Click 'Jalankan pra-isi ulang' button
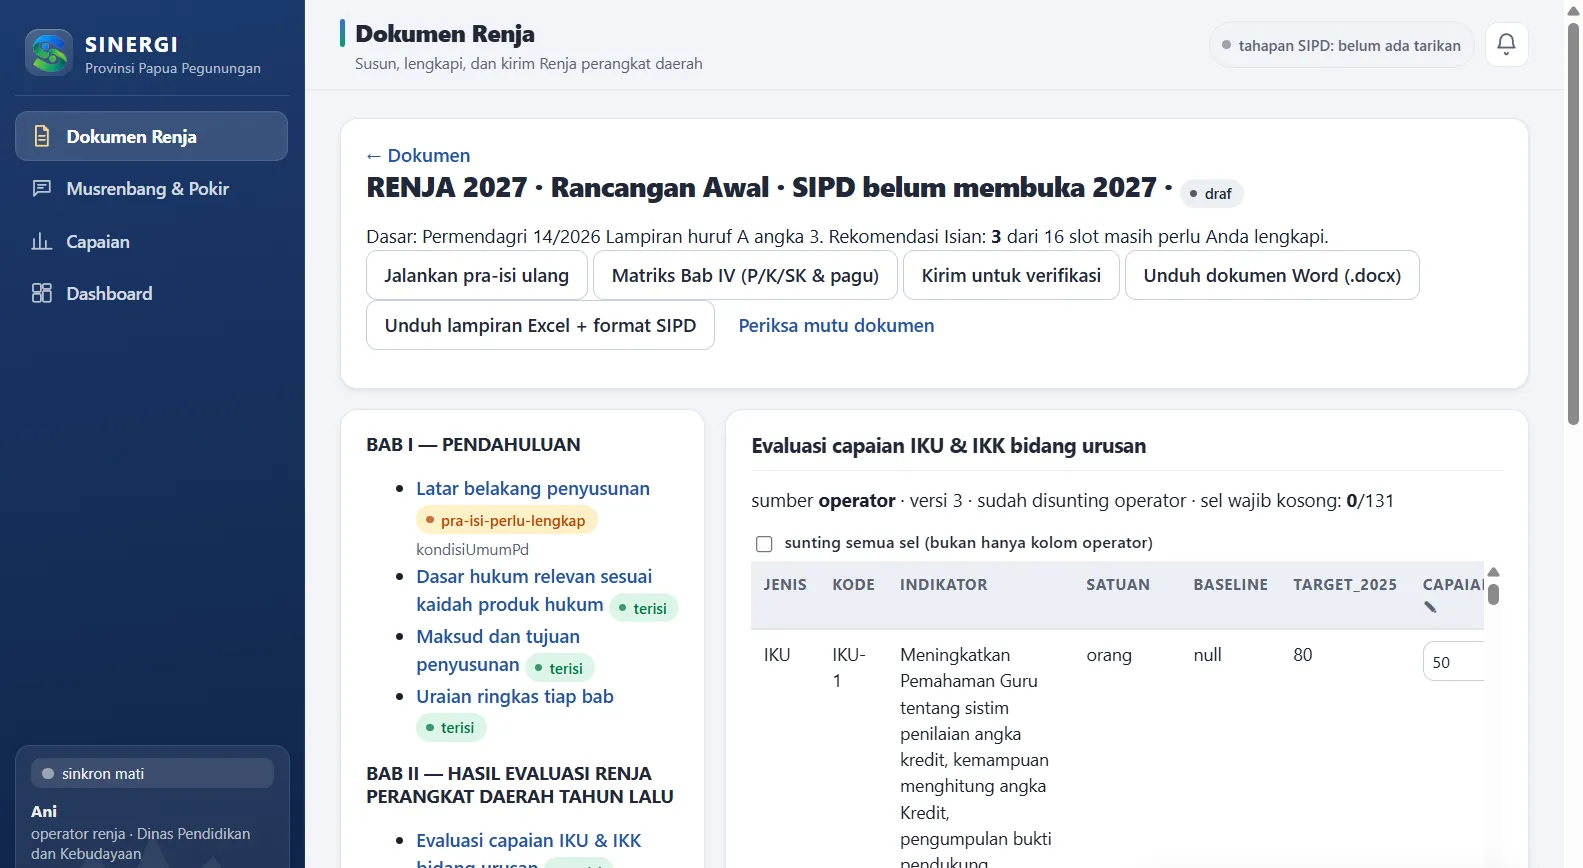 pyautogui.click(x=476, y=275)
